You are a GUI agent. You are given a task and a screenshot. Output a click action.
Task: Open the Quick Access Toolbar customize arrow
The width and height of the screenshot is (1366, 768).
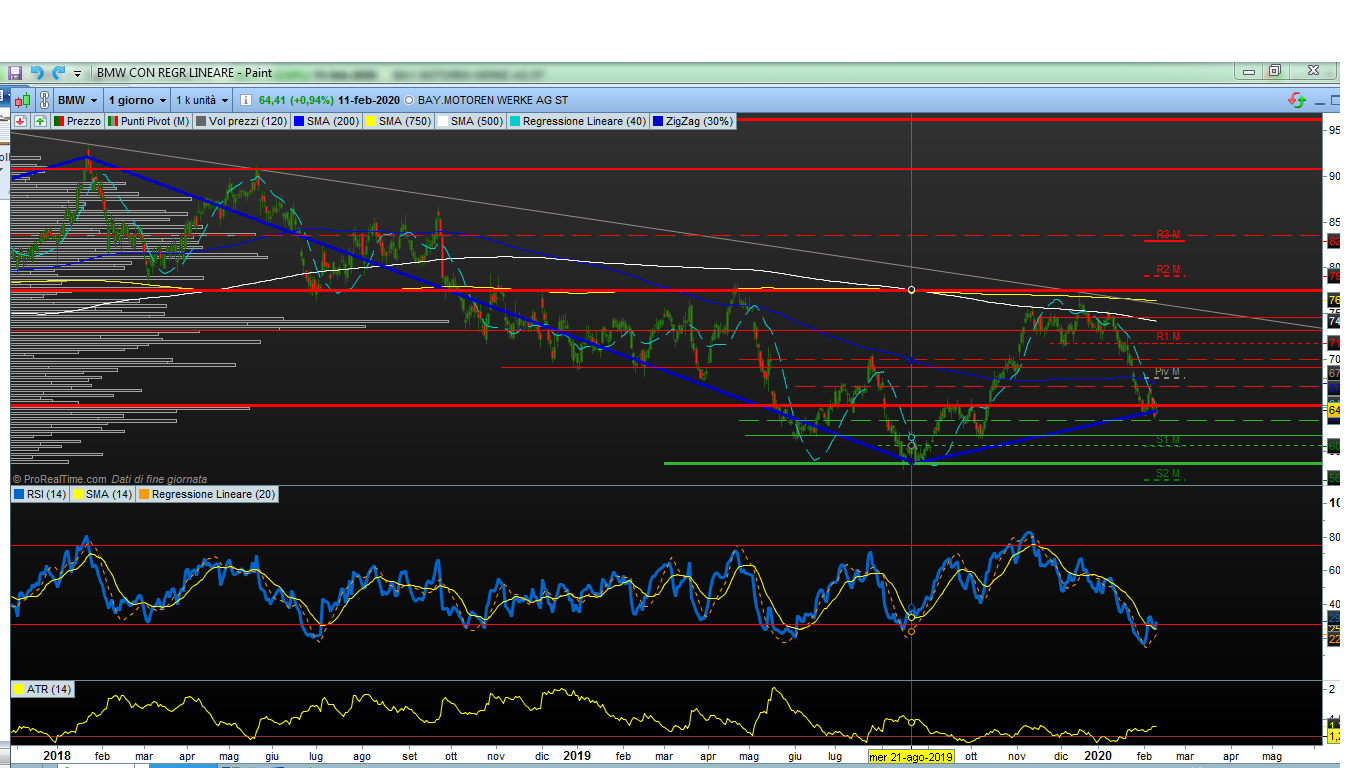coord(77,73)
